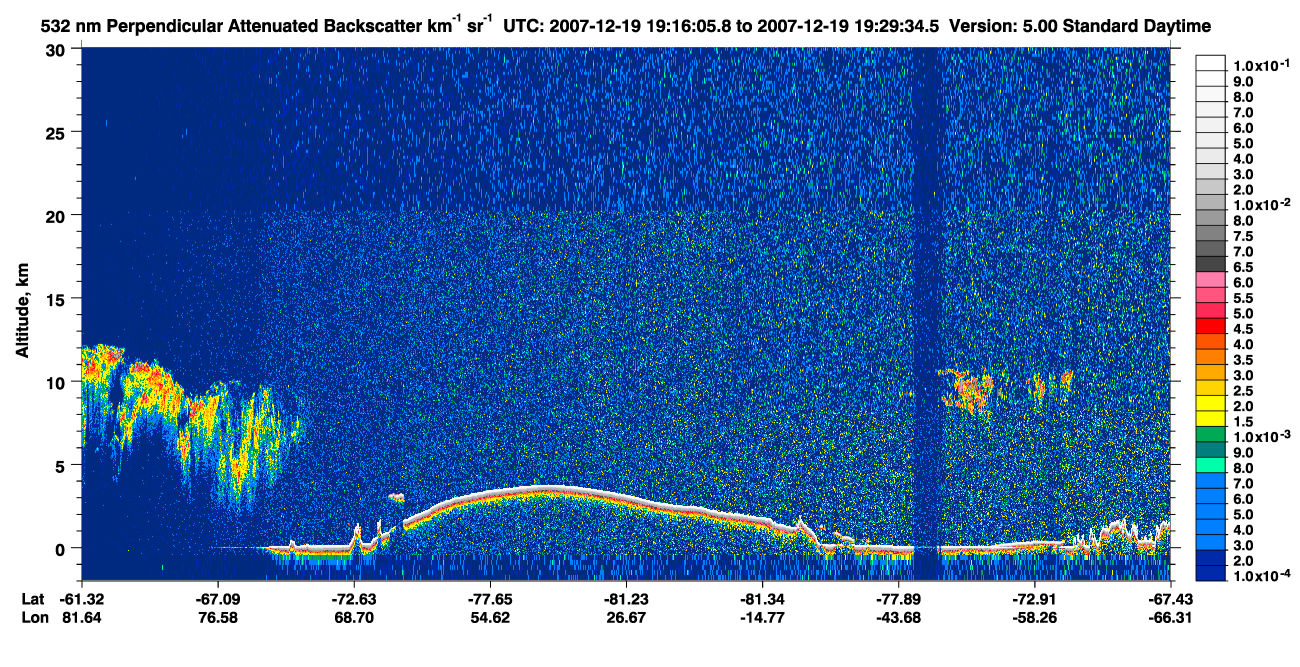Click colorbar label '1.0x10-1'
This screenshot has width=1300, height=667.
pos(1261,65)
